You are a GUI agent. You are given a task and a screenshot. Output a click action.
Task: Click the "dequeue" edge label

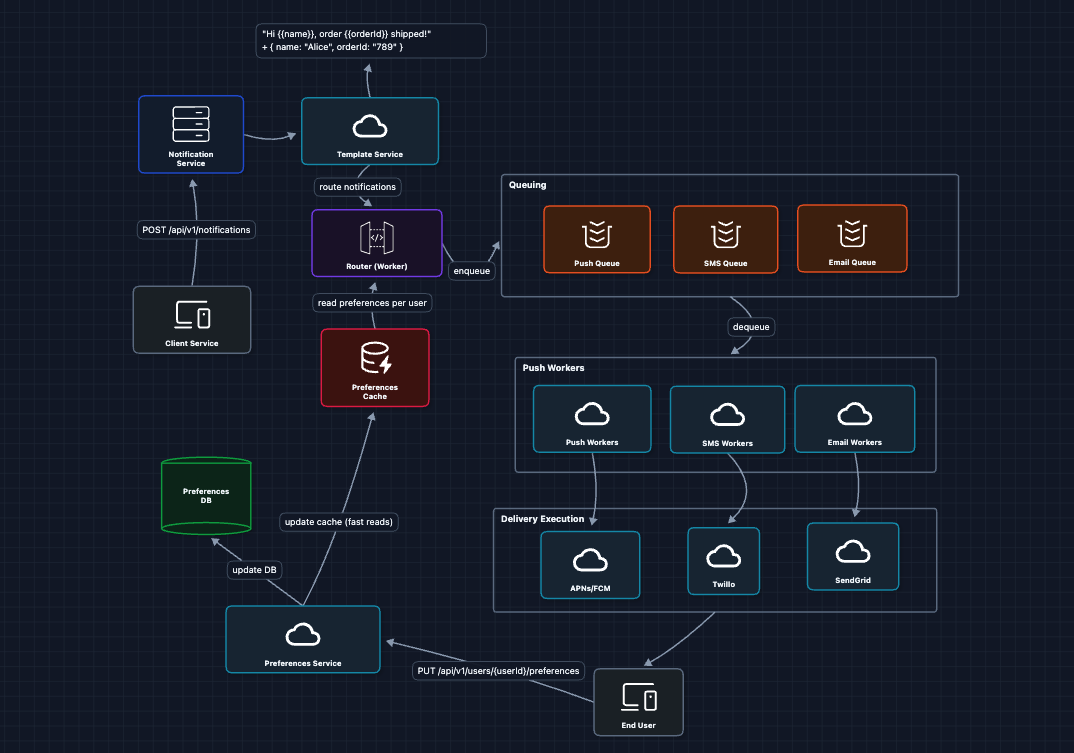(752, 327)
